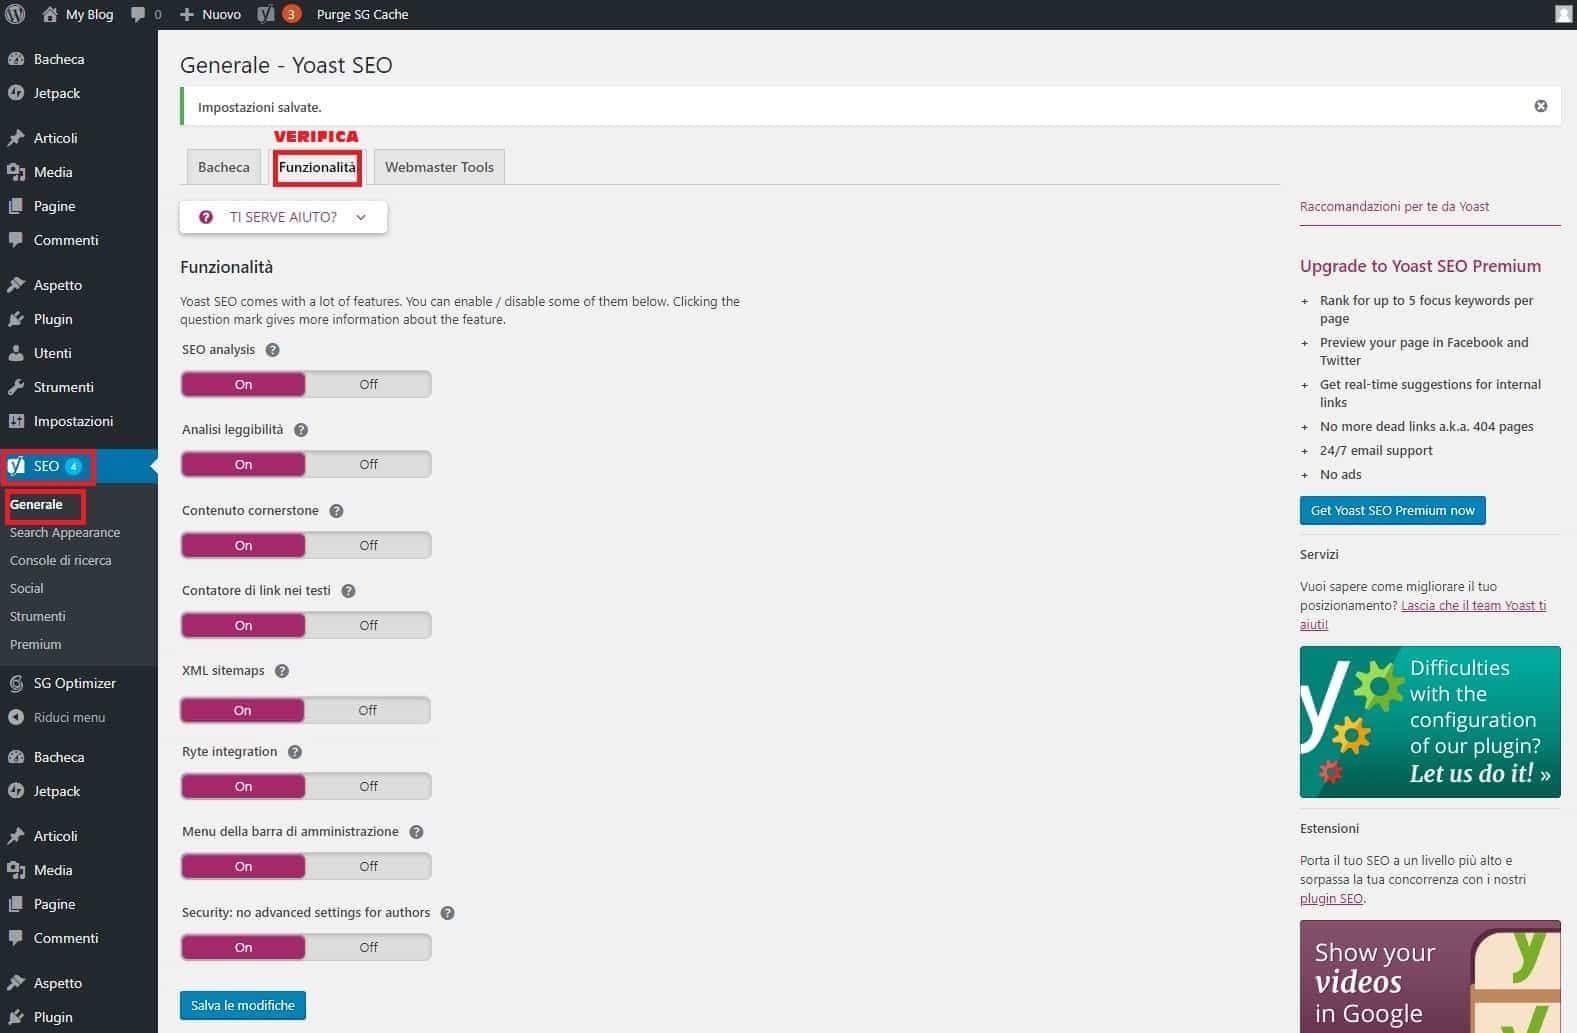The height and width of the screenshot is (1033, 1577).
Task: Switch to the Webmaster Tools tab
Action: pos(439,167)
